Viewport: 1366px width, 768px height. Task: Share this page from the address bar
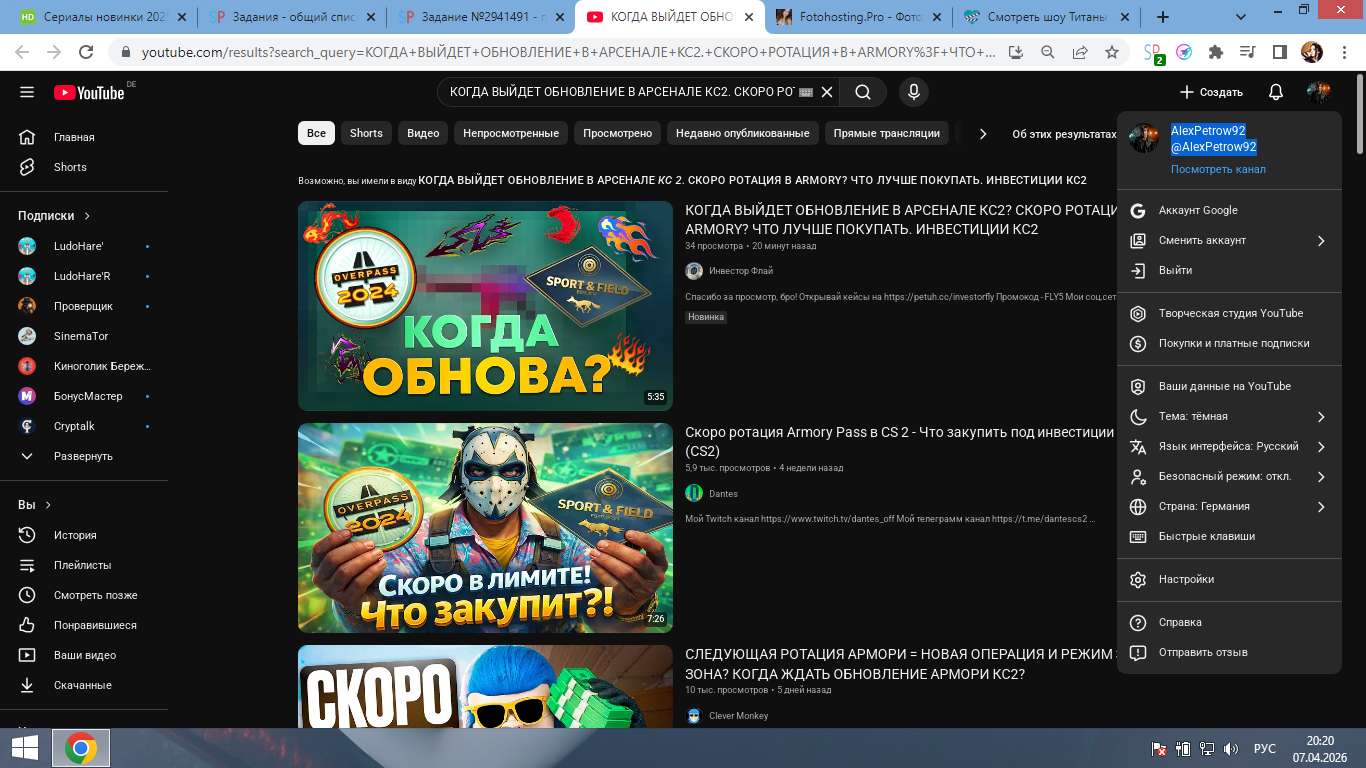[1080, 52]
